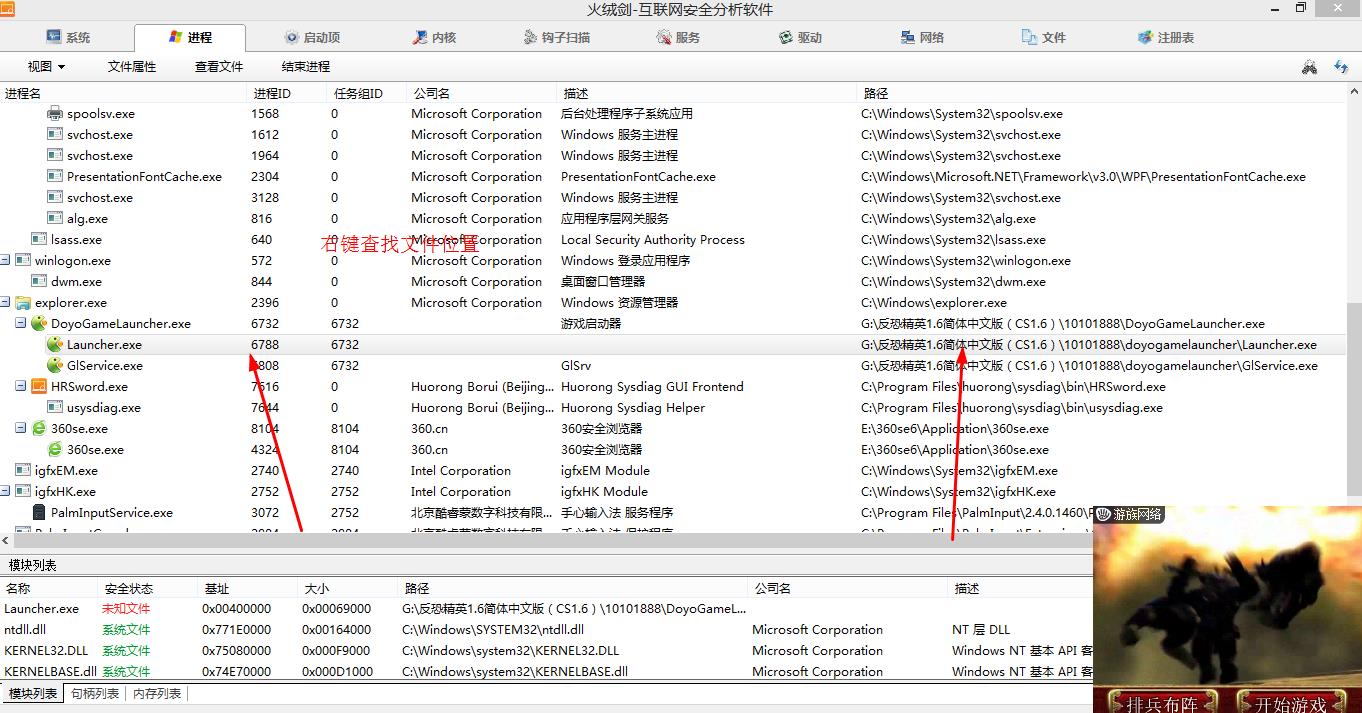Open the 内存列表 bottom tab
The height and width of the screenshot is (713, 1362).
coord(157,694)
